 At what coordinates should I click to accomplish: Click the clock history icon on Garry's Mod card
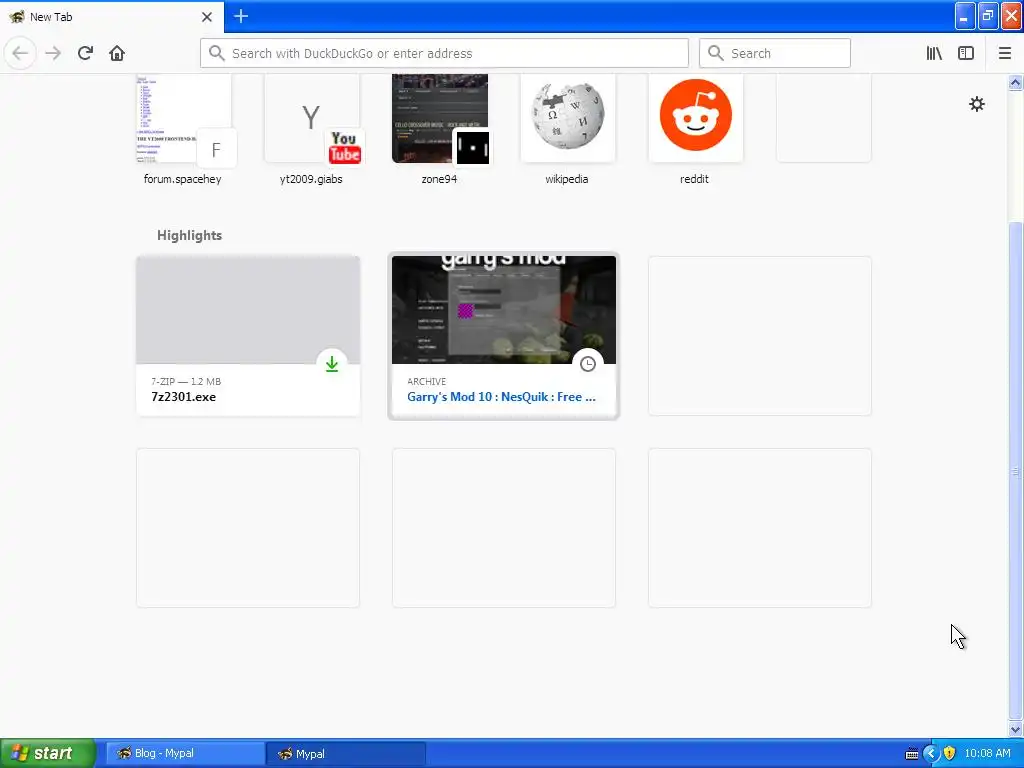point(588,364)
